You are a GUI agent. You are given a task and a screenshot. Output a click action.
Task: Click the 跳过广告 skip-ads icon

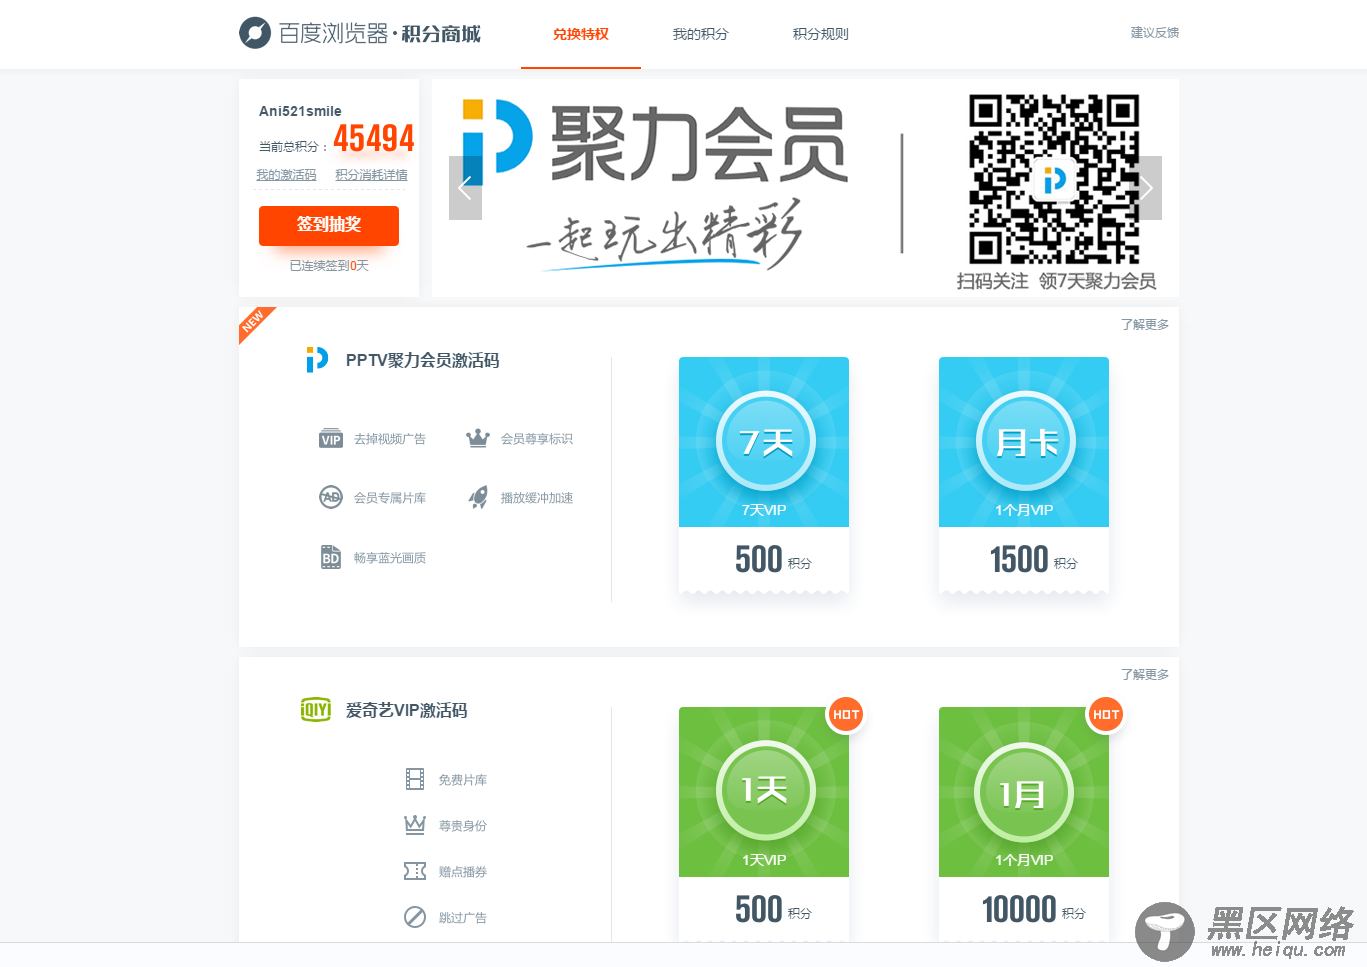415,917
